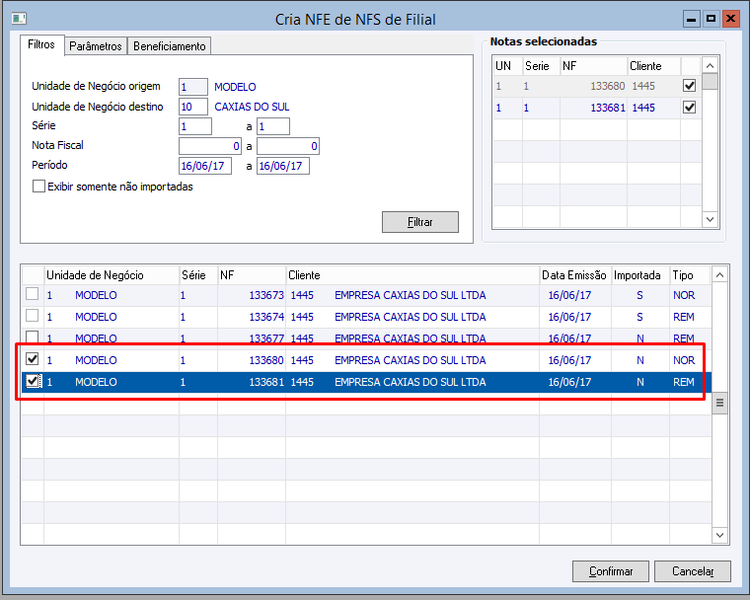Click the Período start date field
This screenshot has height=600, width=750.
pos(205,166)
